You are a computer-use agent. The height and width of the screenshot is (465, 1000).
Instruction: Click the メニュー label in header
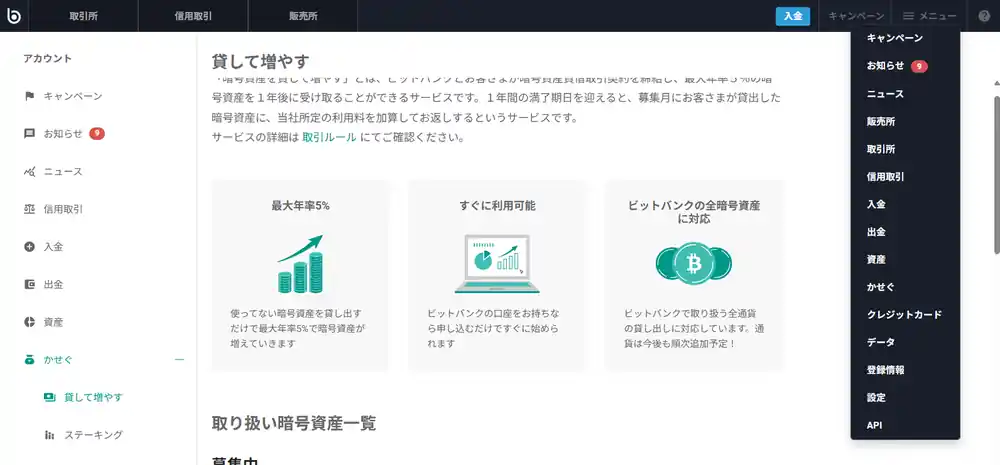coord(938,16)
